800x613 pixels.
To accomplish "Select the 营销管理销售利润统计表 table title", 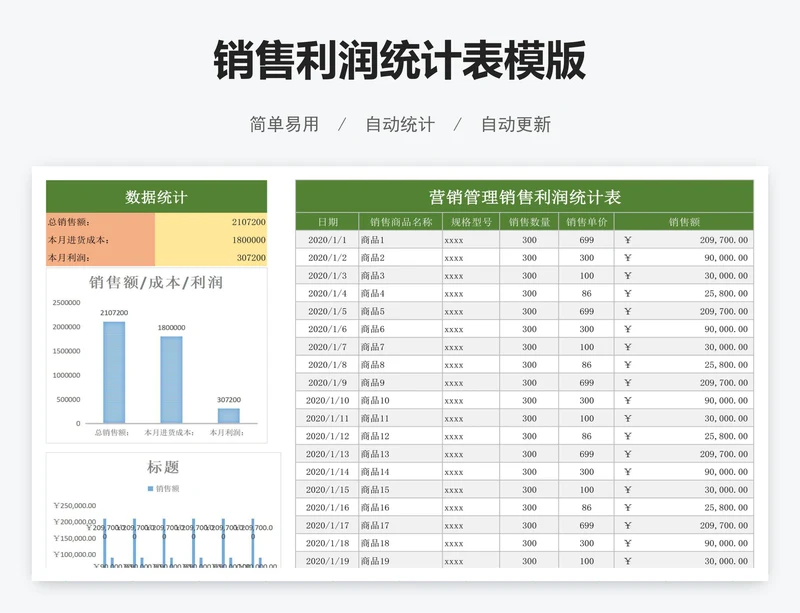I will coord(525,197).
